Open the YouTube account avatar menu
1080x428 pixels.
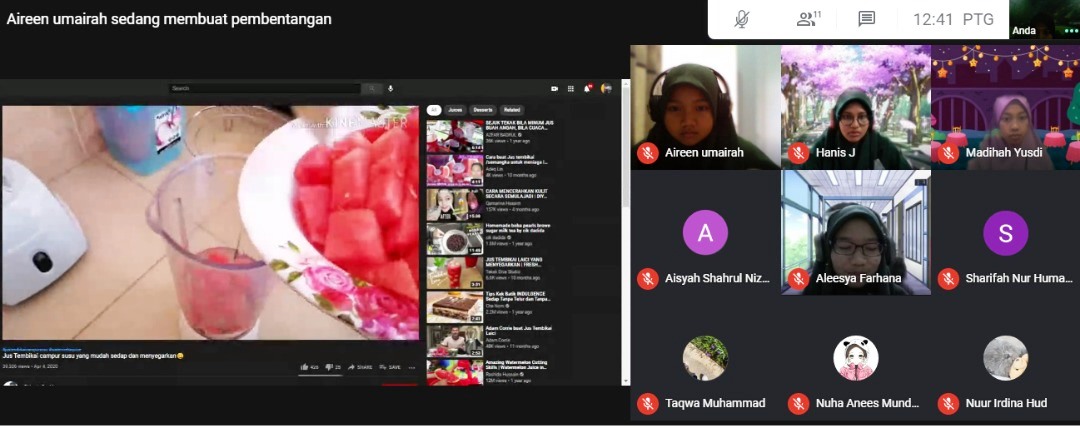coord(606,88)
